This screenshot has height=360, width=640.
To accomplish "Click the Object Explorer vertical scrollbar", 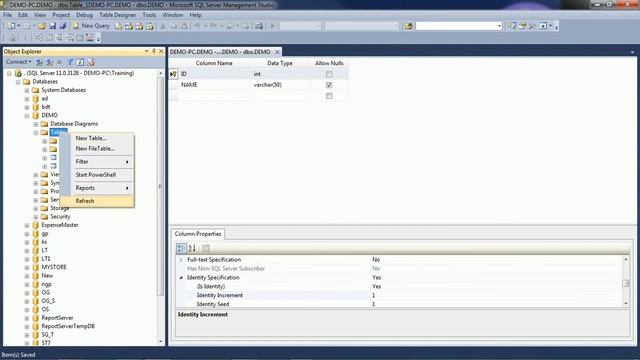I will point(160,186).
